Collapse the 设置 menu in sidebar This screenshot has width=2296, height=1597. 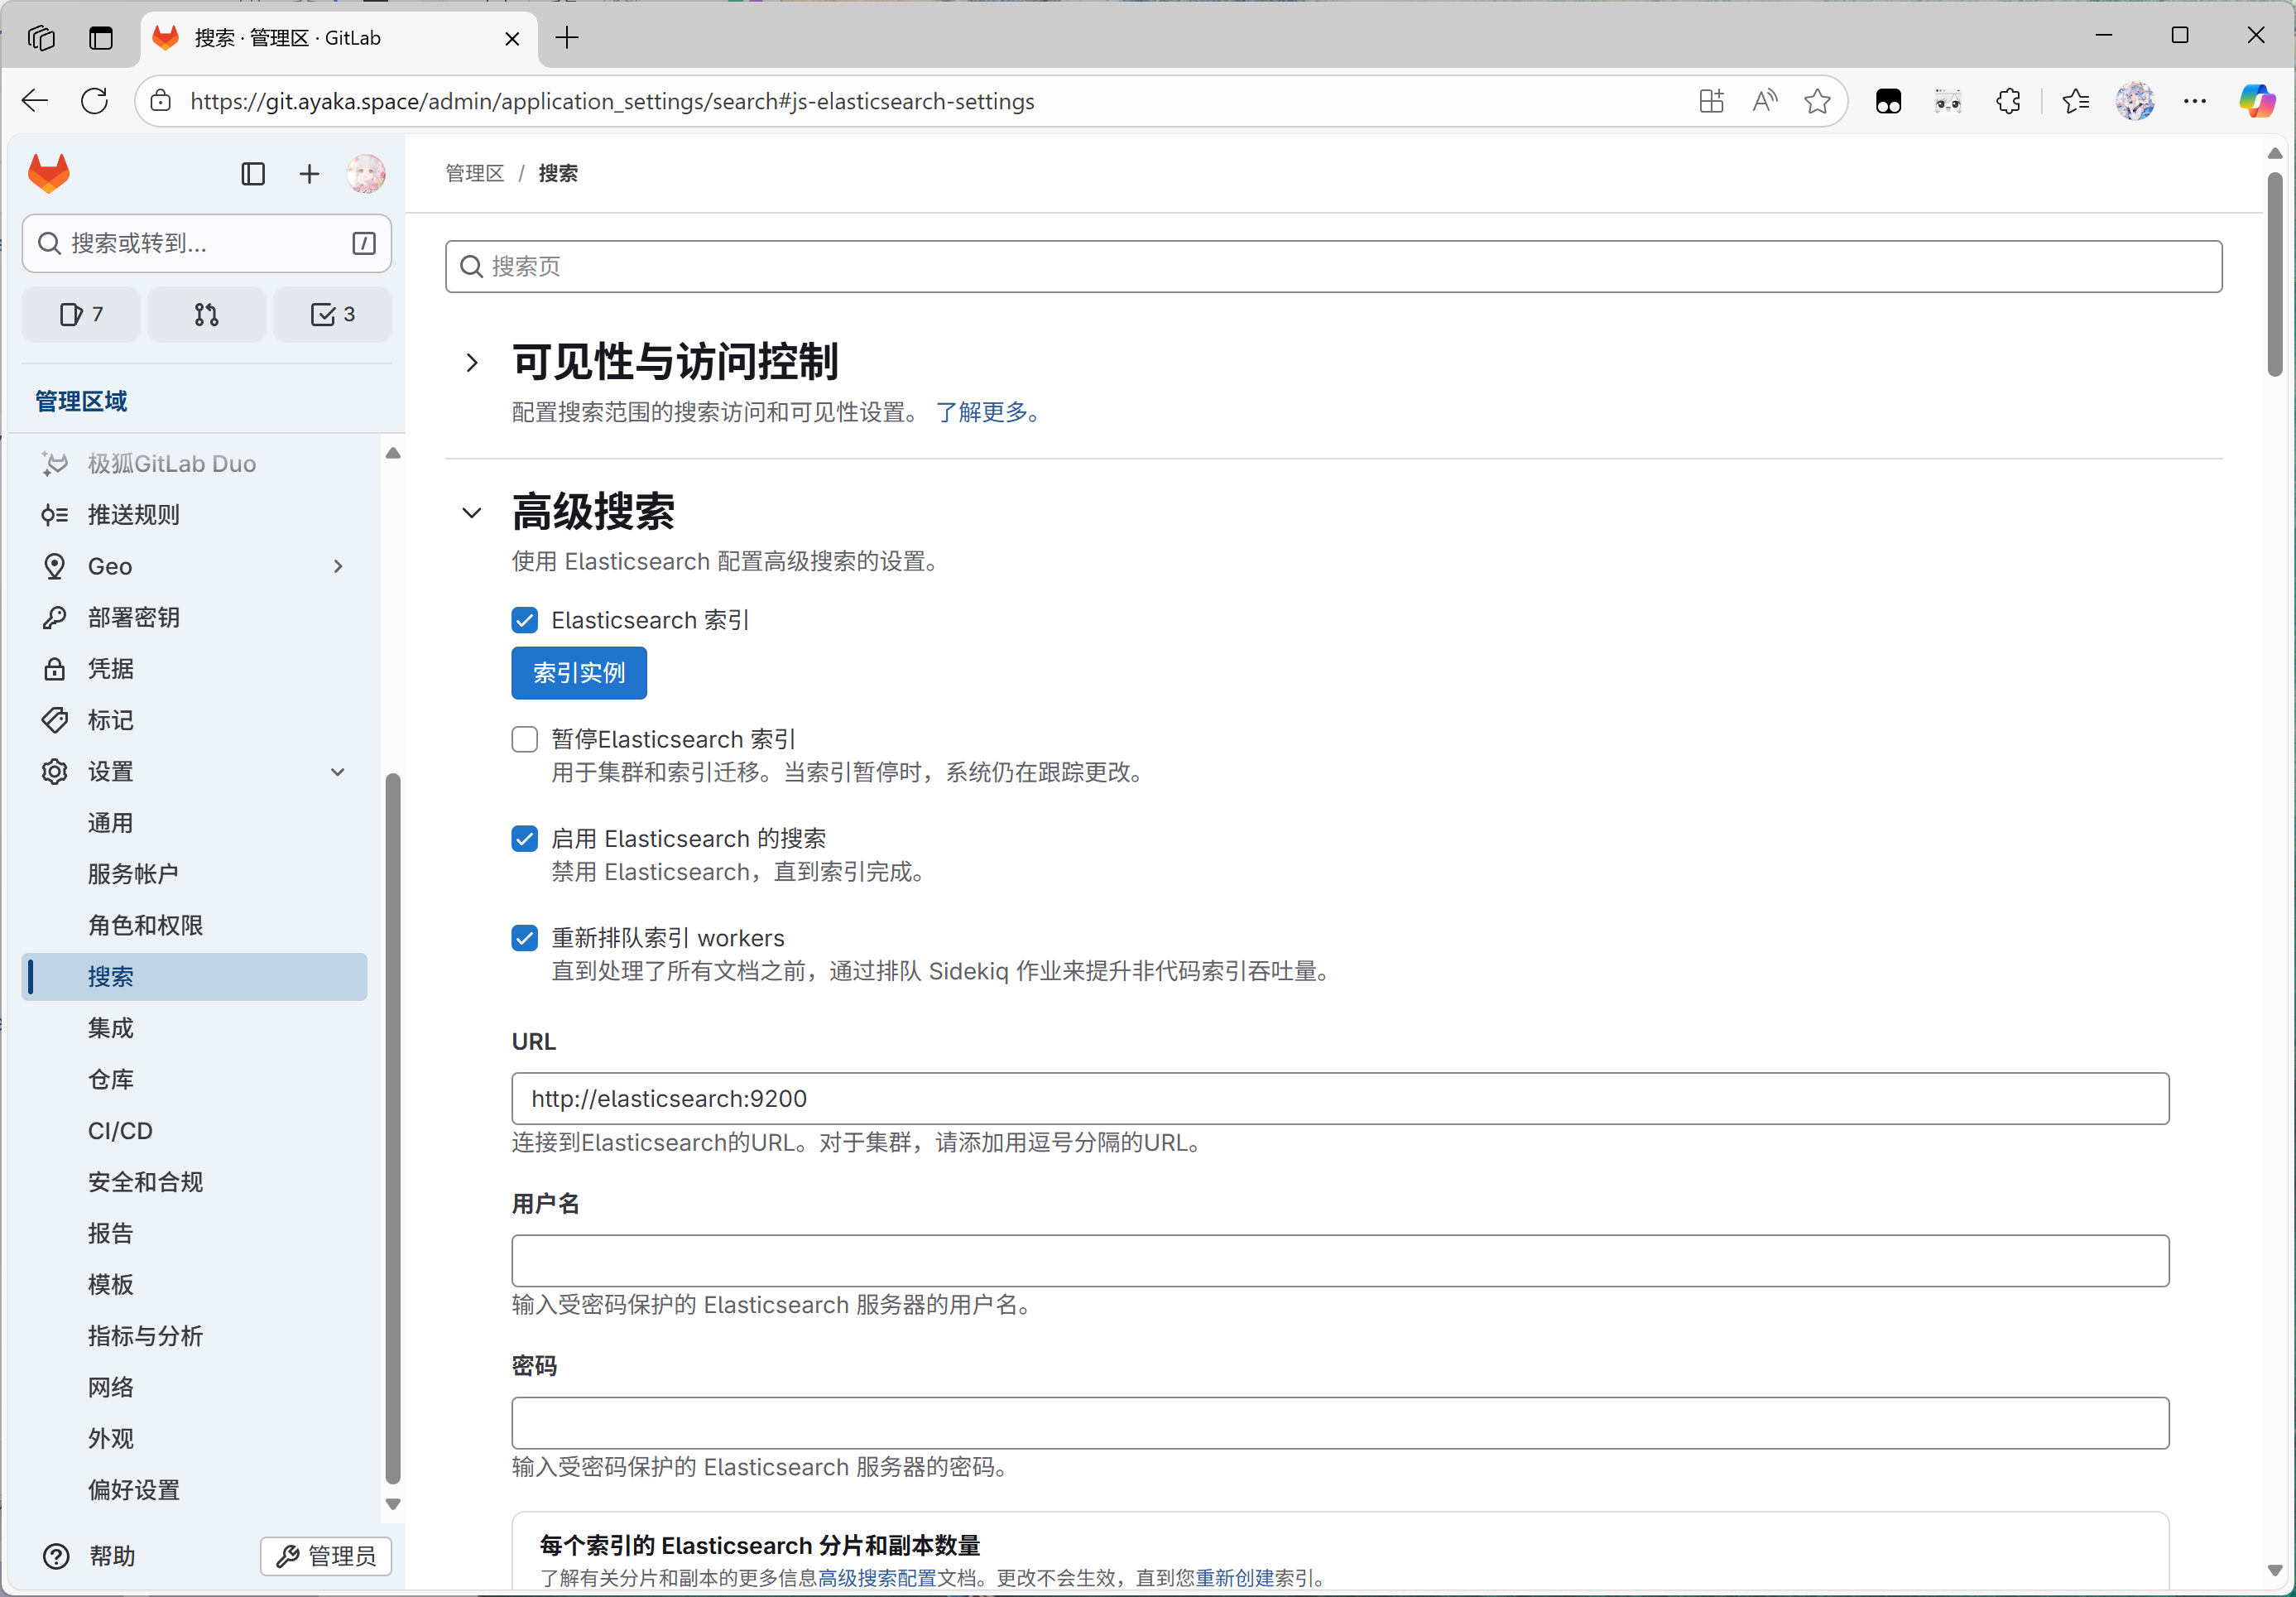coord(337,772)
